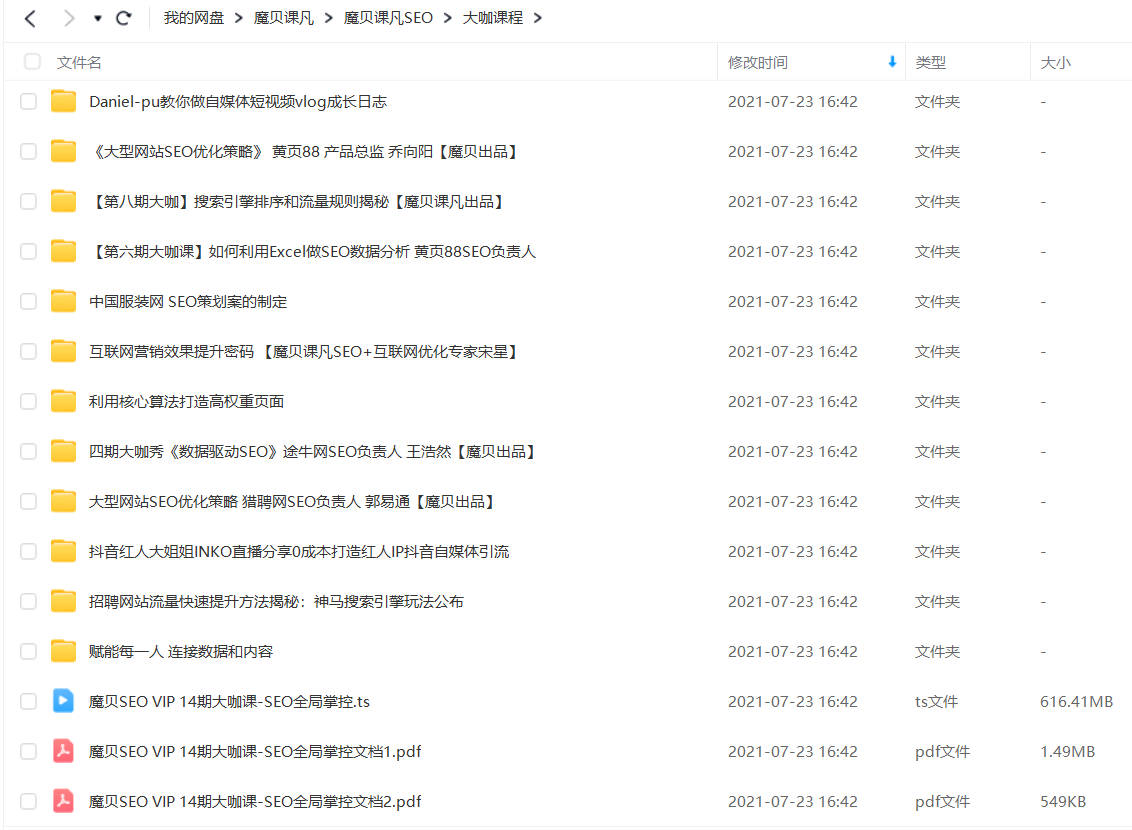Image resolution: width=1132 pixels, height=830 pixels.
Task: Sort by the 文件名 column header
Action: click(x=79, y=63)
